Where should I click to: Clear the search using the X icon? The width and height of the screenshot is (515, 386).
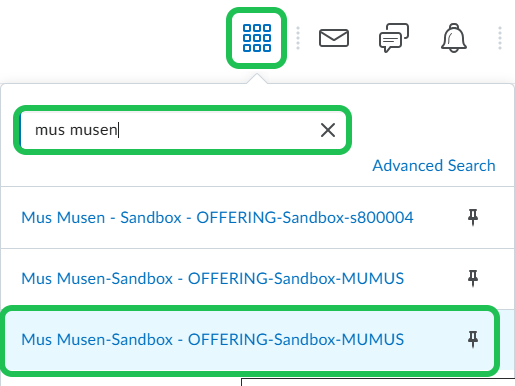tap(328, 130)
